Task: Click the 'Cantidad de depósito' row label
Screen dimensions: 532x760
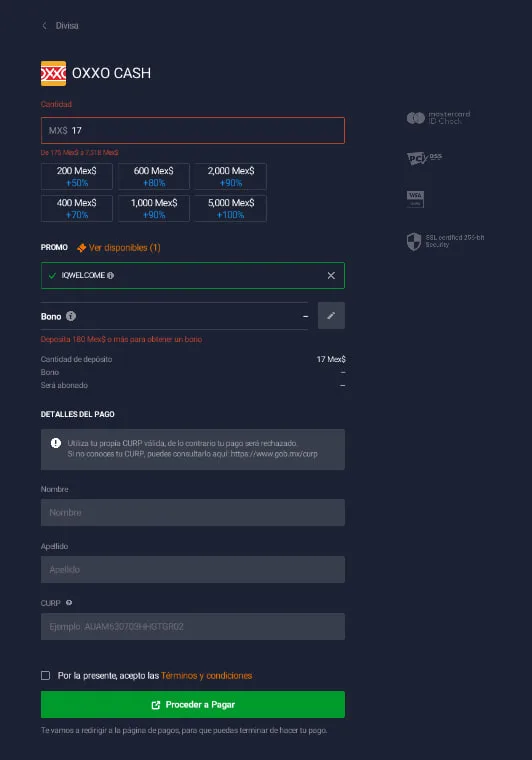Action: pos(77,359)
